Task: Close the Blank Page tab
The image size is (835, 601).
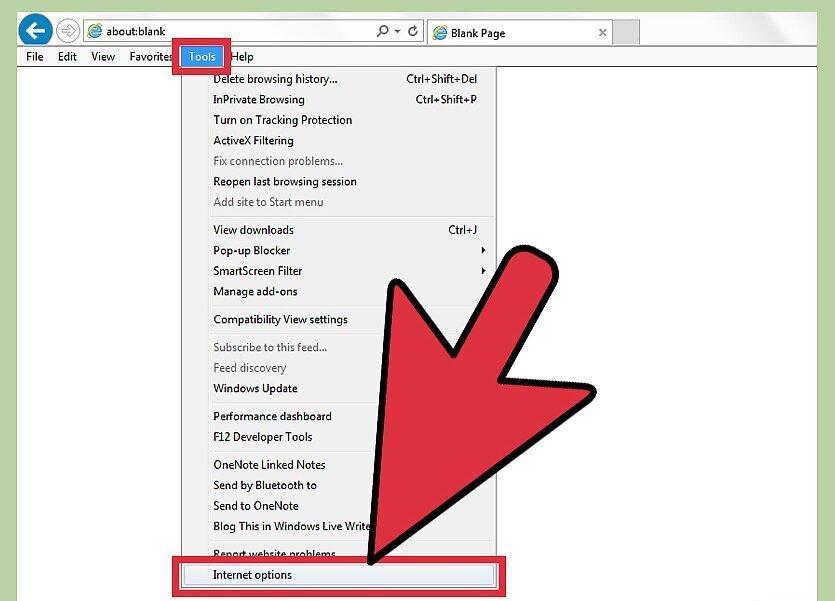Action: pos(602,32)
